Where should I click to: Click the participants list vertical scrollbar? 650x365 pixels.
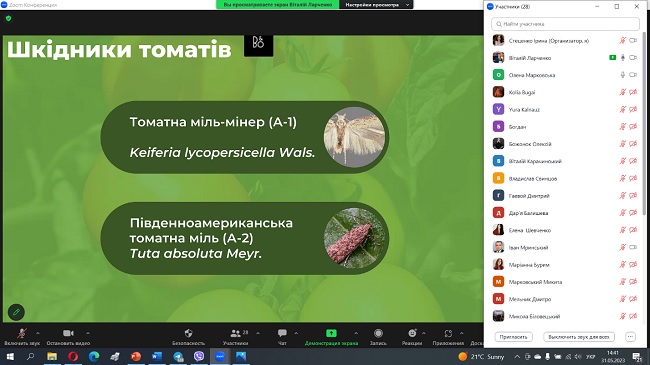tap(644, 123)
